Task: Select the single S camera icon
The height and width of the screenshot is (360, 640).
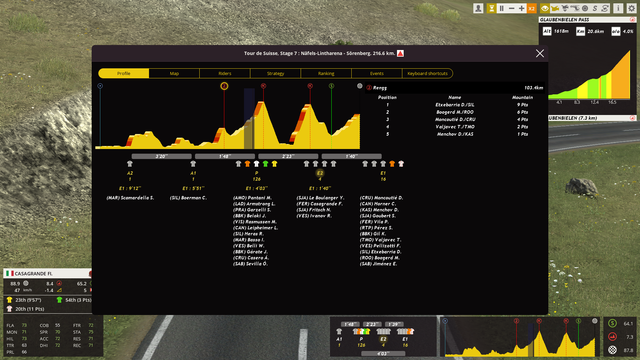Action: [595, 8]
